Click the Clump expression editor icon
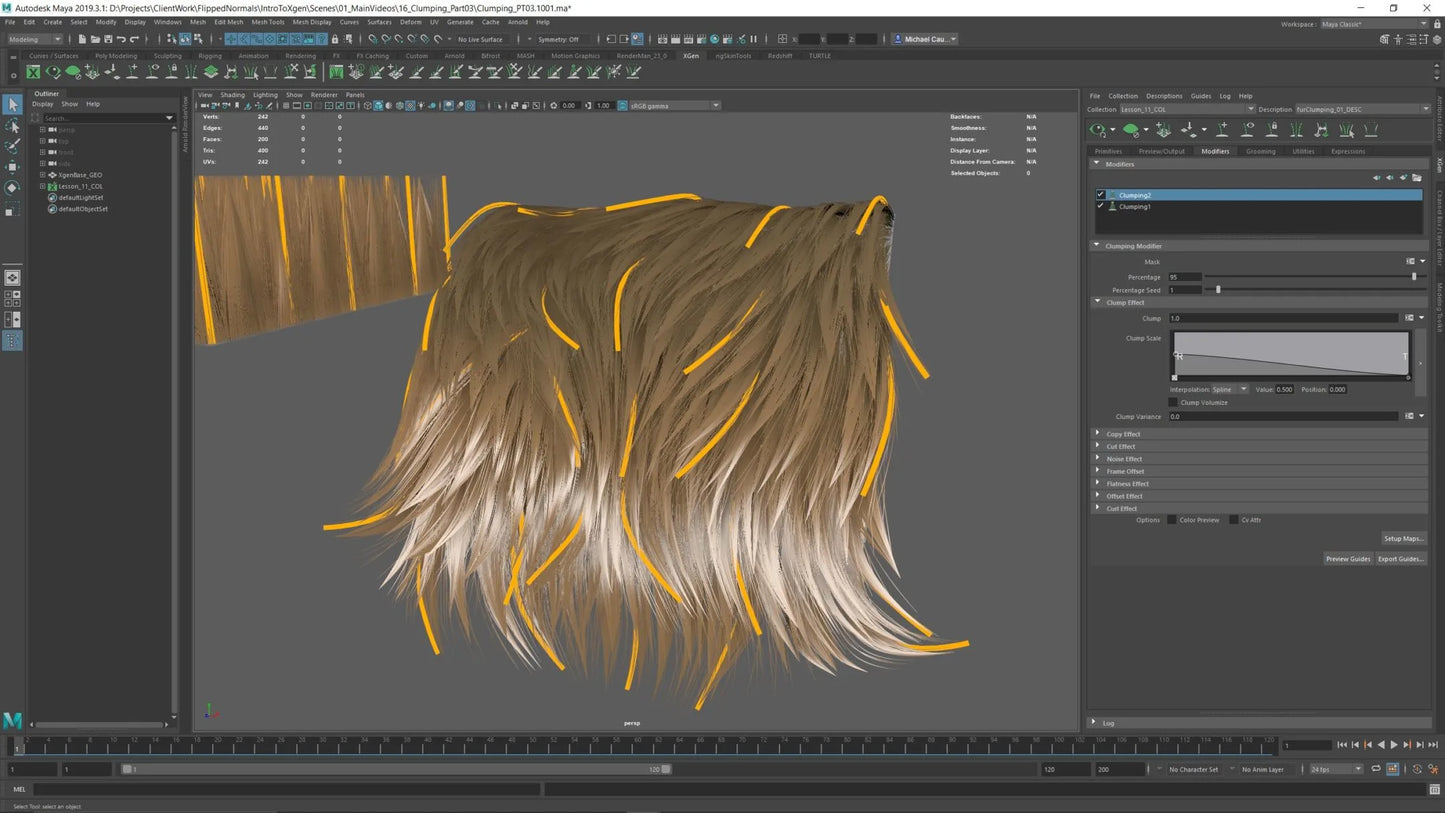 point(1410,318)
